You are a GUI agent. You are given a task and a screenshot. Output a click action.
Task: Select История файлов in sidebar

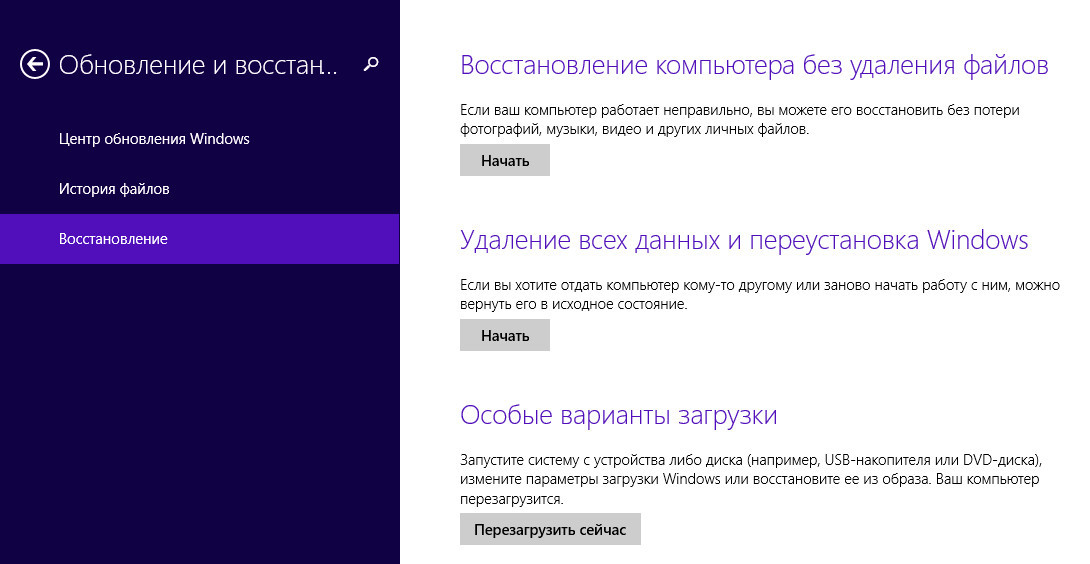coord(114,189)
